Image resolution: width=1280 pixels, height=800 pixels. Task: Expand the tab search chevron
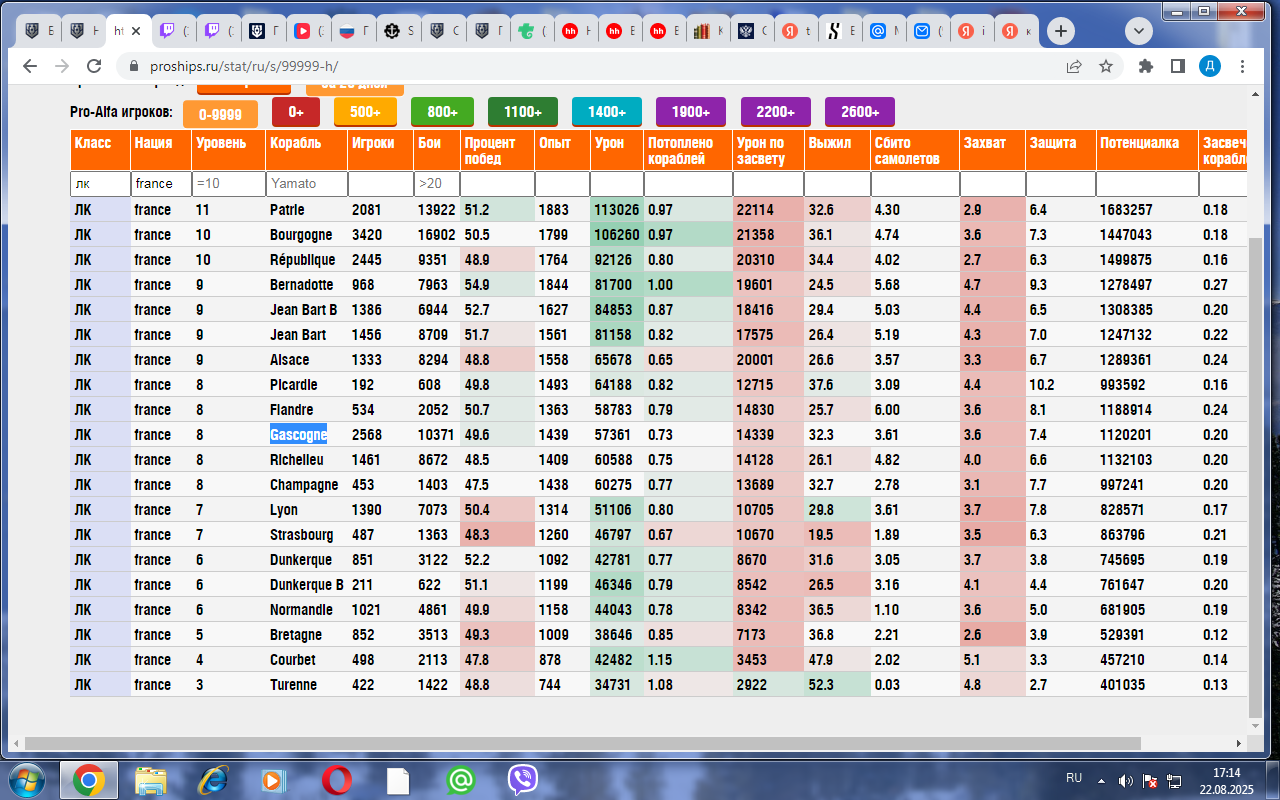click(1139, 31)
